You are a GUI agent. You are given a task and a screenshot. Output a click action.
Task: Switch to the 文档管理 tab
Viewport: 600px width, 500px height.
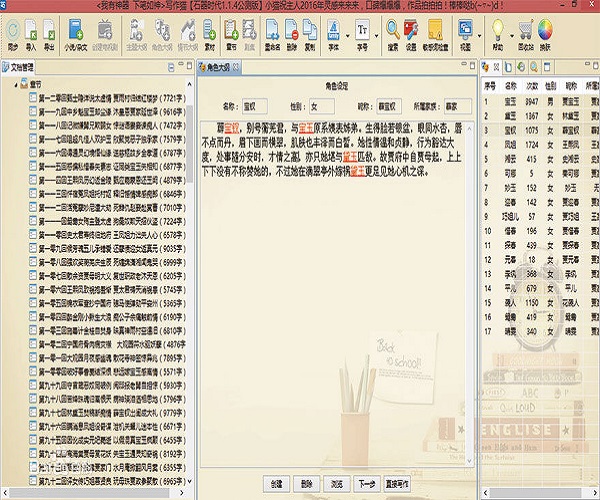click(x=18, y=67)
